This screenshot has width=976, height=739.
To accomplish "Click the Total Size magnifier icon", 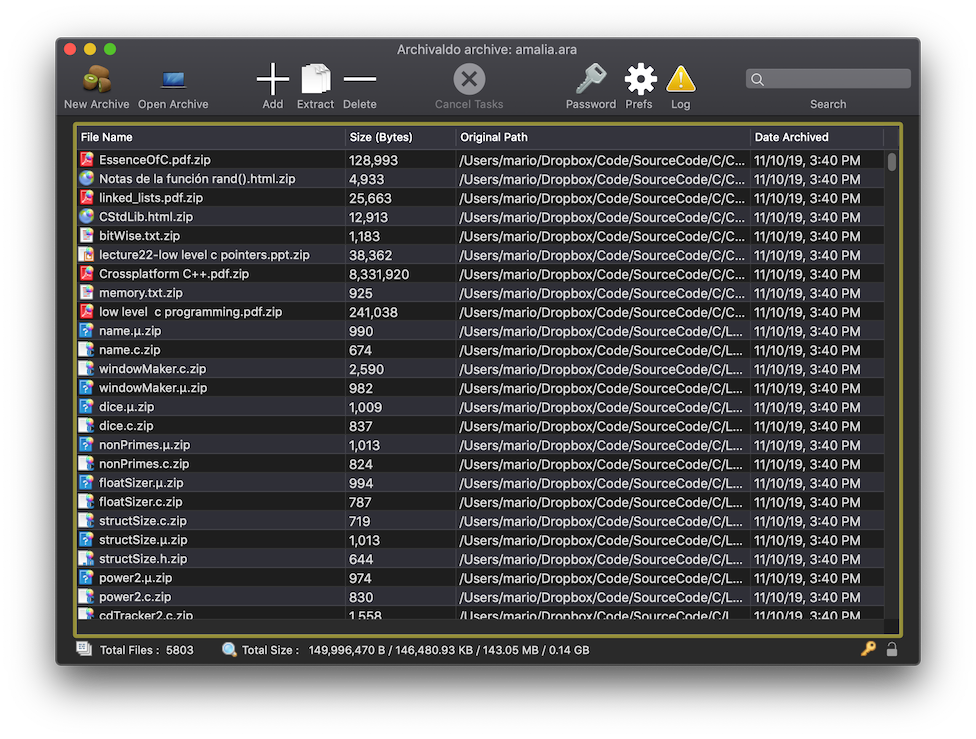I will pyautogui.click(x=229, y=649).
